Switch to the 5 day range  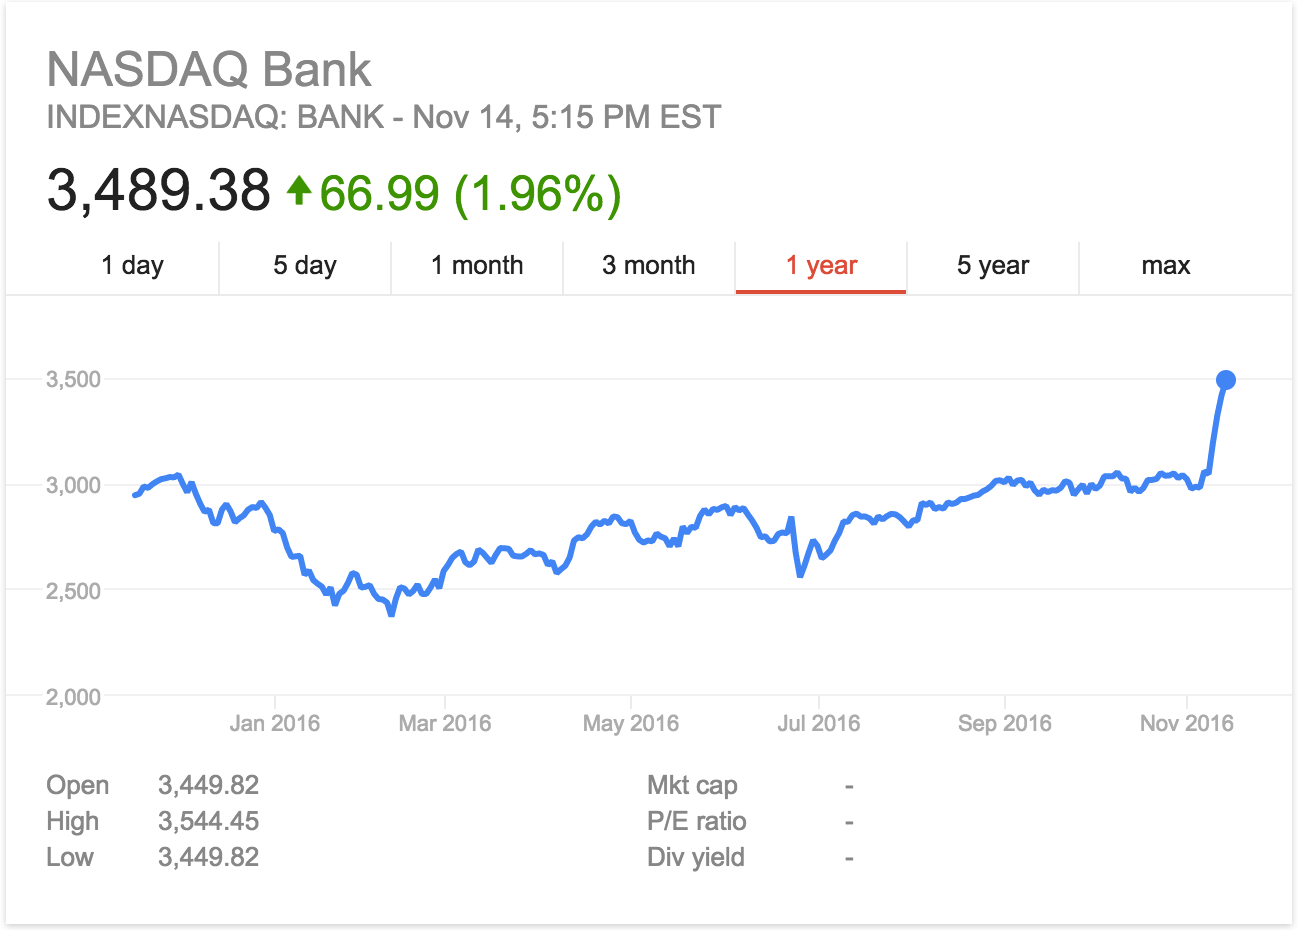tap(305, 266)
